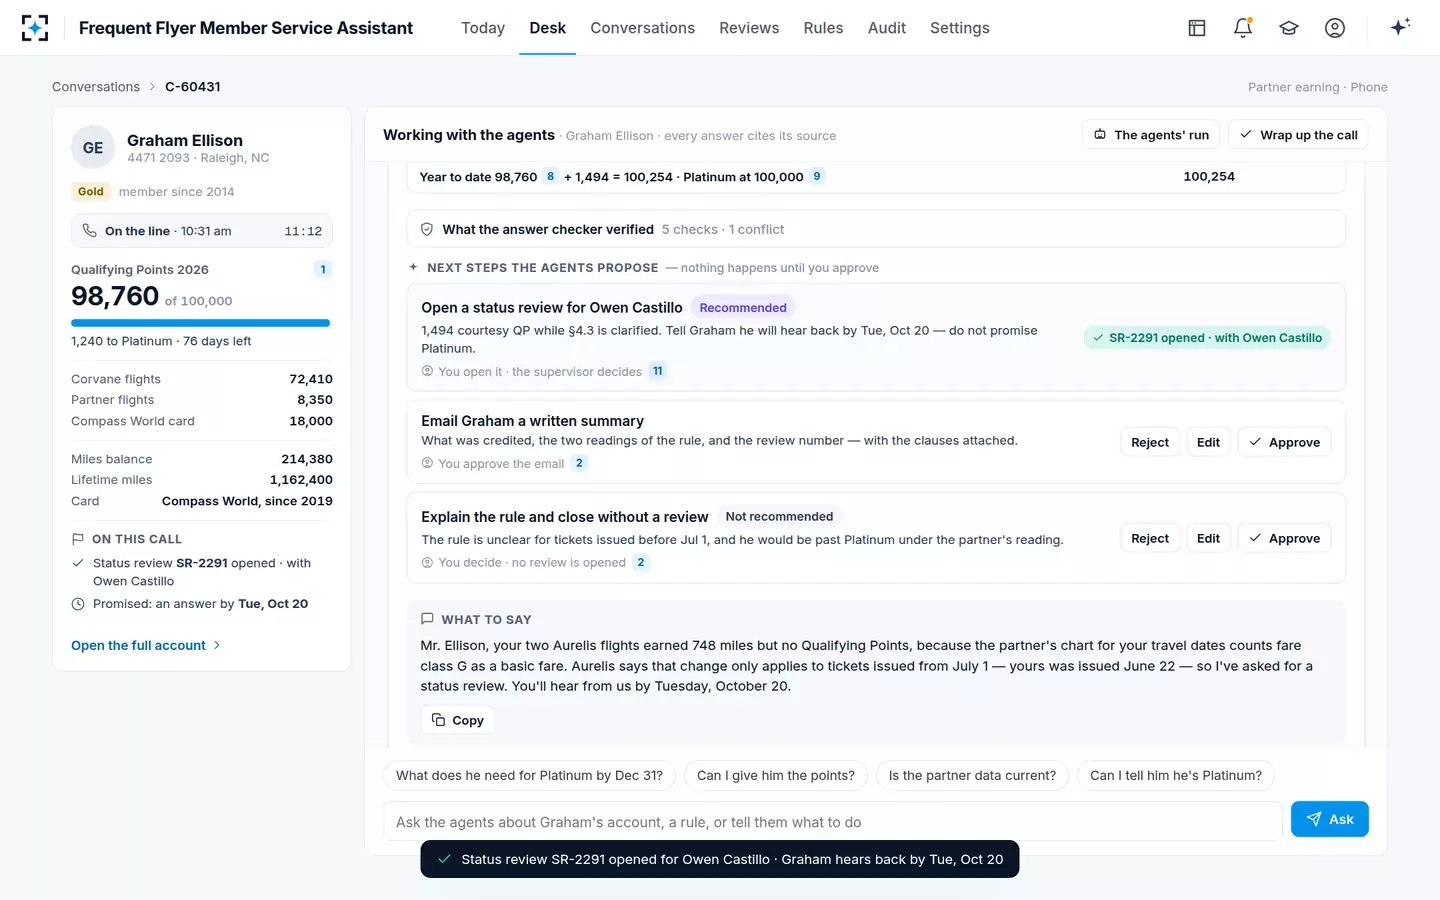Click the app logo icon
This screenshot has height=900, width=1440.
pyautogui.click(x=35, y=28)
